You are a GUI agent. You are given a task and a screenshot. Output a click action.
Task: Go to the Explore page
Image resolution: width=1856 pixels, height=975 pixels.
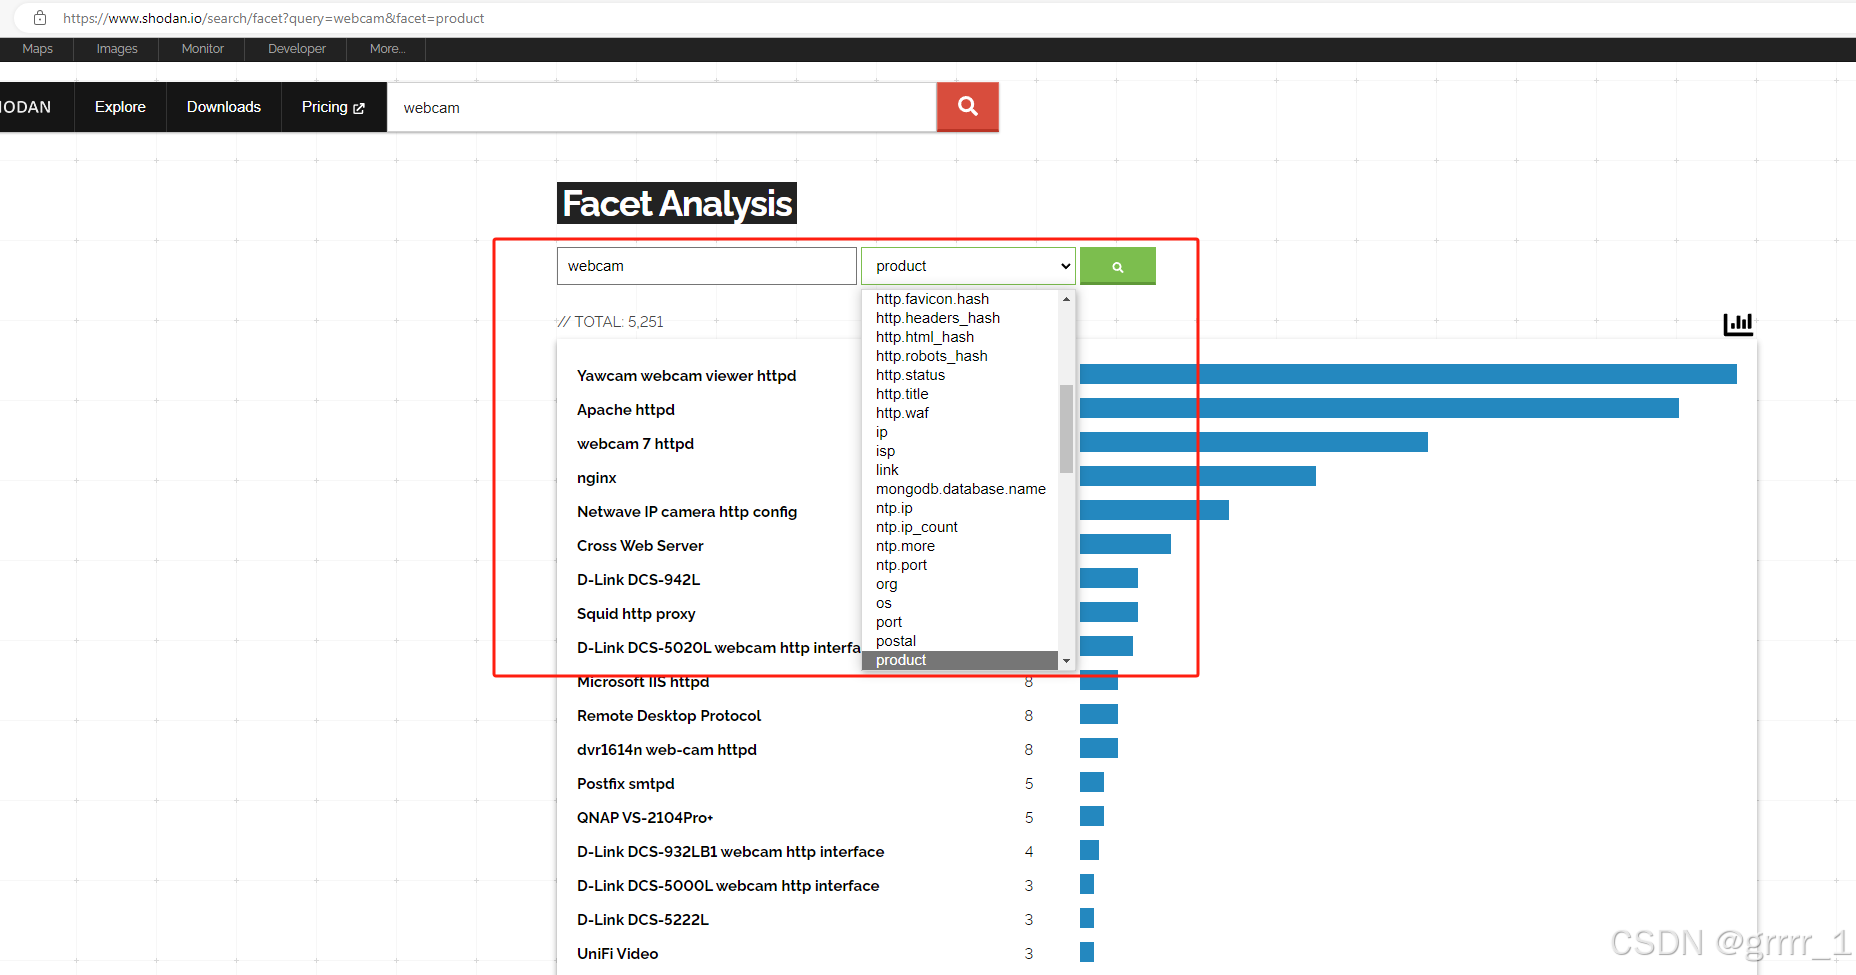click(x=120, y=107)
